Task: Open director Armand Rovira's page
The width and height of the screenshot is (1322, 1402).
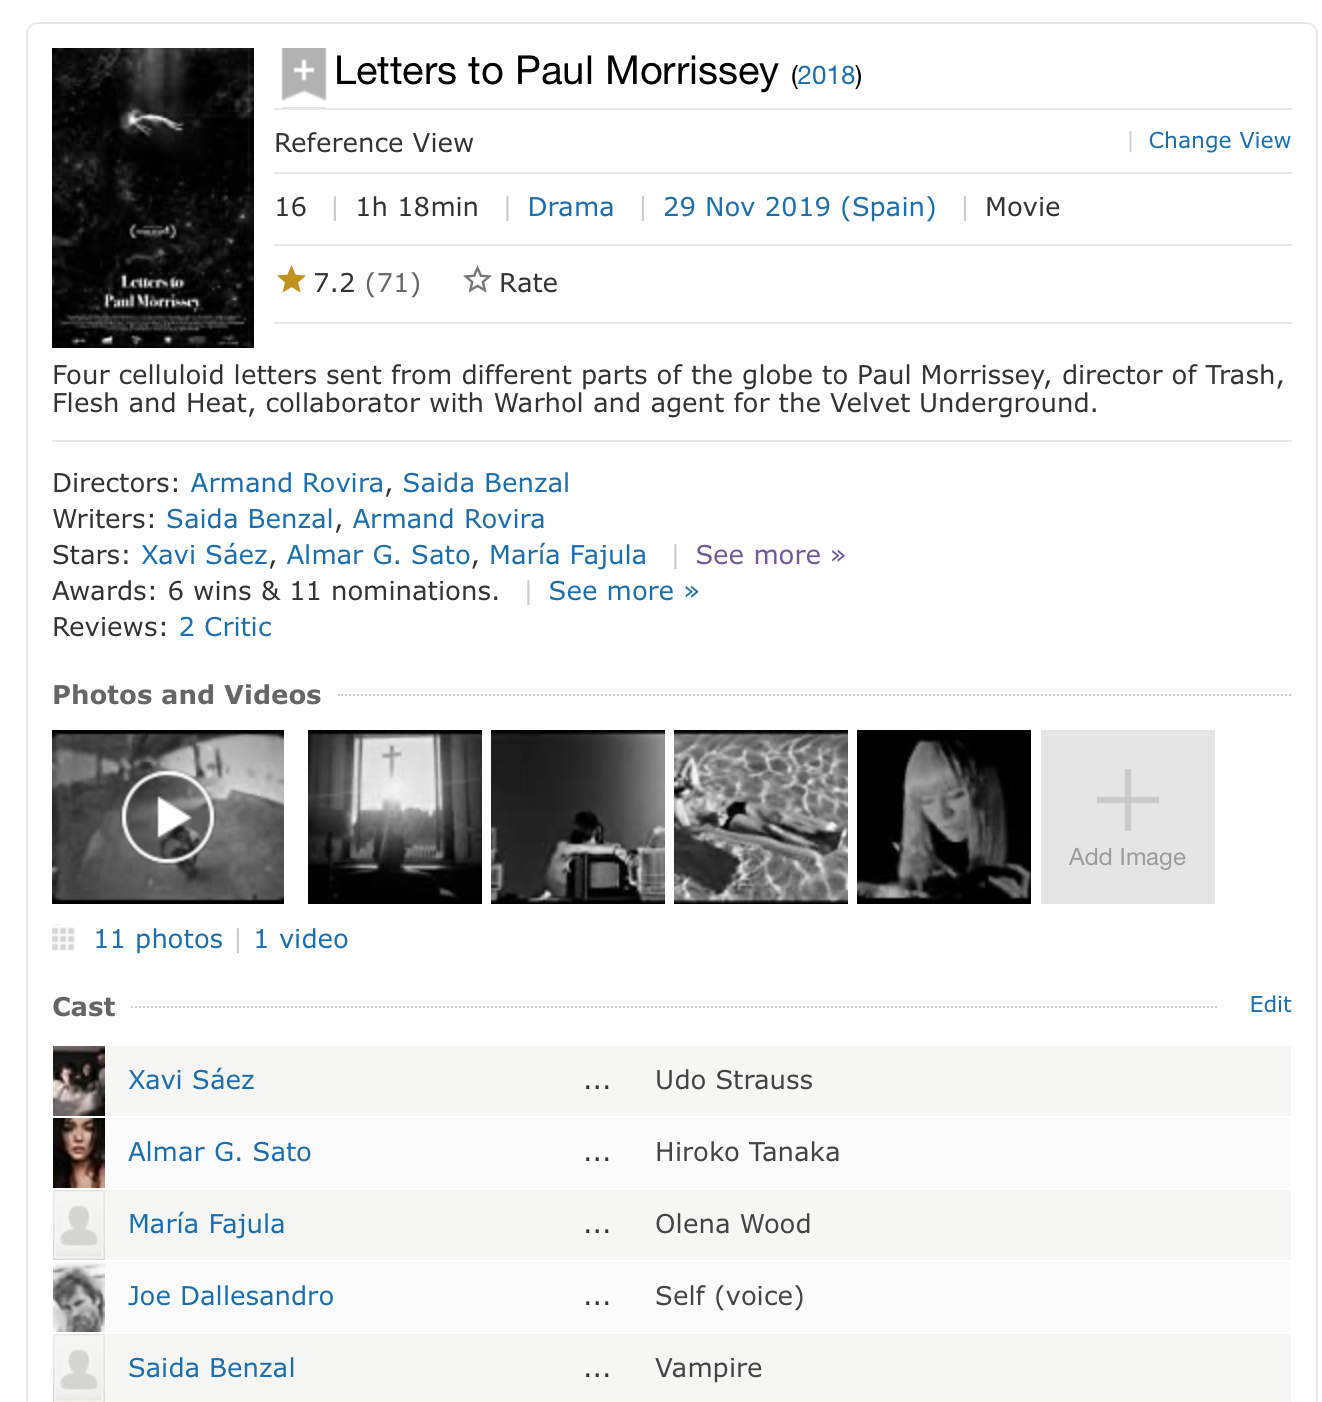Action: 287,483
